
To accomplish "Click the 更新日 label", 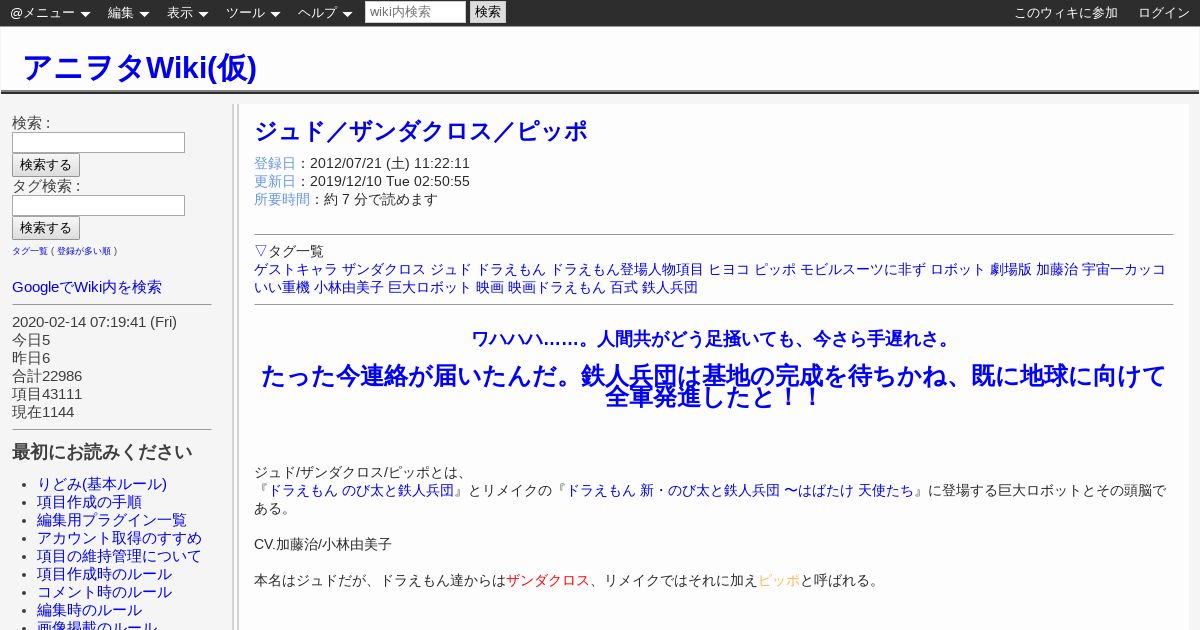I will 275,181.
